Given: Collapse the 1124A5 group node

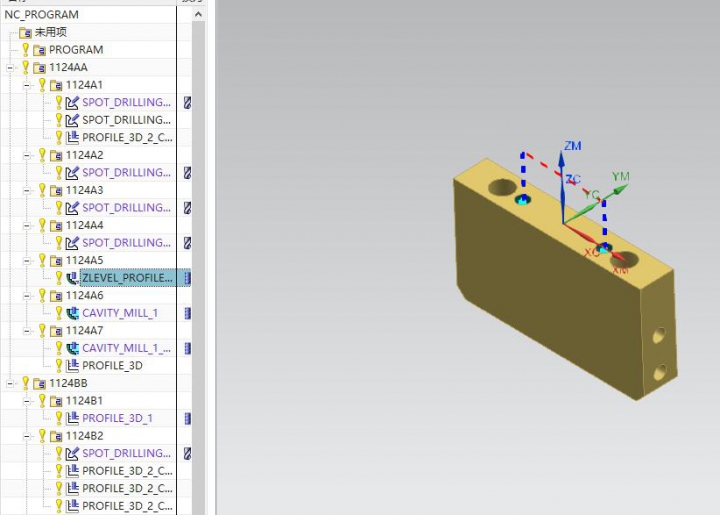Looking at the screenshot, I should pyautogui.click(x=27, y=260).
